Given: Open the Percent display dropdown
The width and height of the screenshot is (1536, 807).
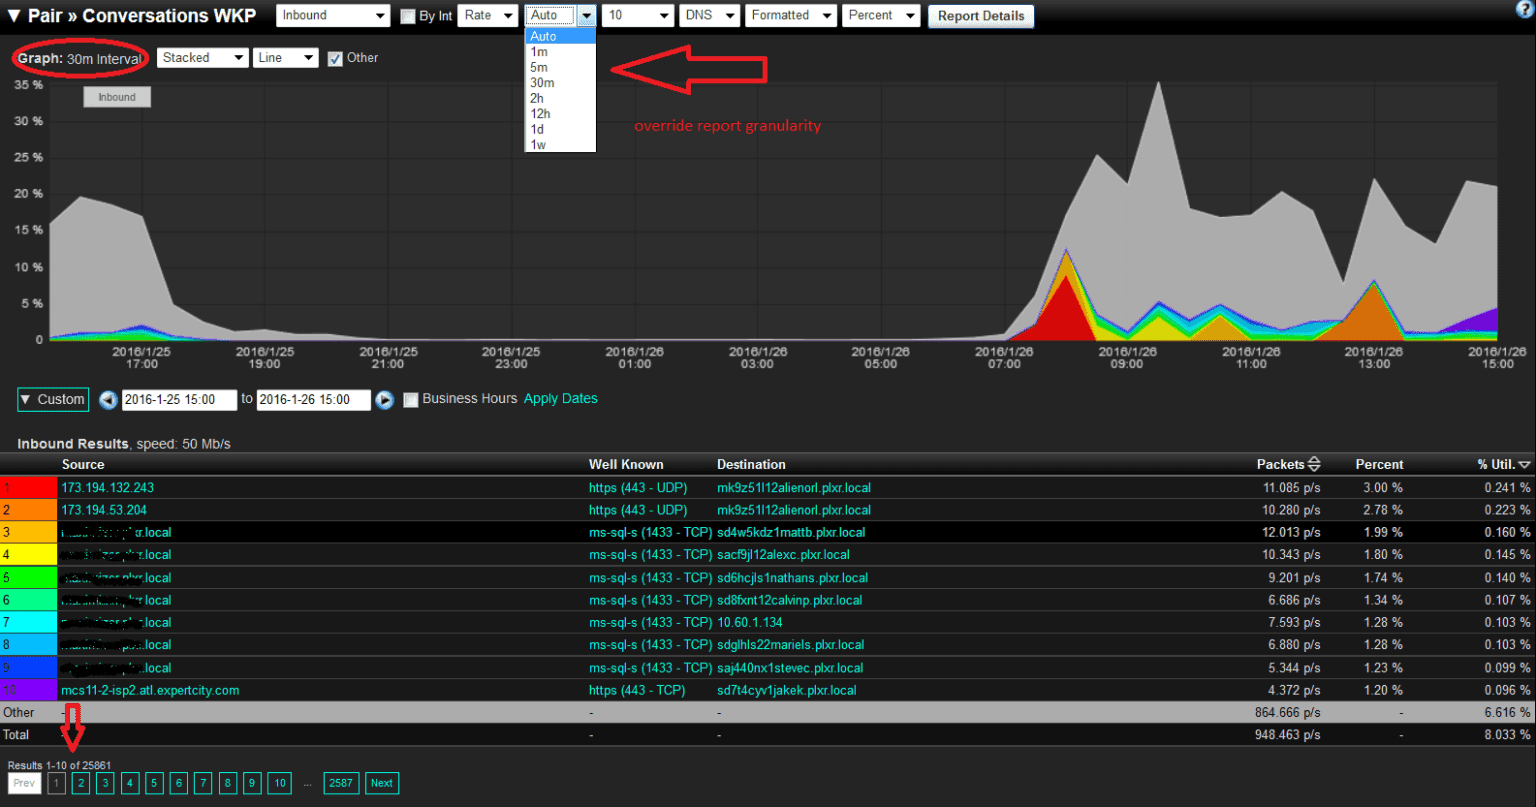Looking at the screenshot, I should pos(880,15).
